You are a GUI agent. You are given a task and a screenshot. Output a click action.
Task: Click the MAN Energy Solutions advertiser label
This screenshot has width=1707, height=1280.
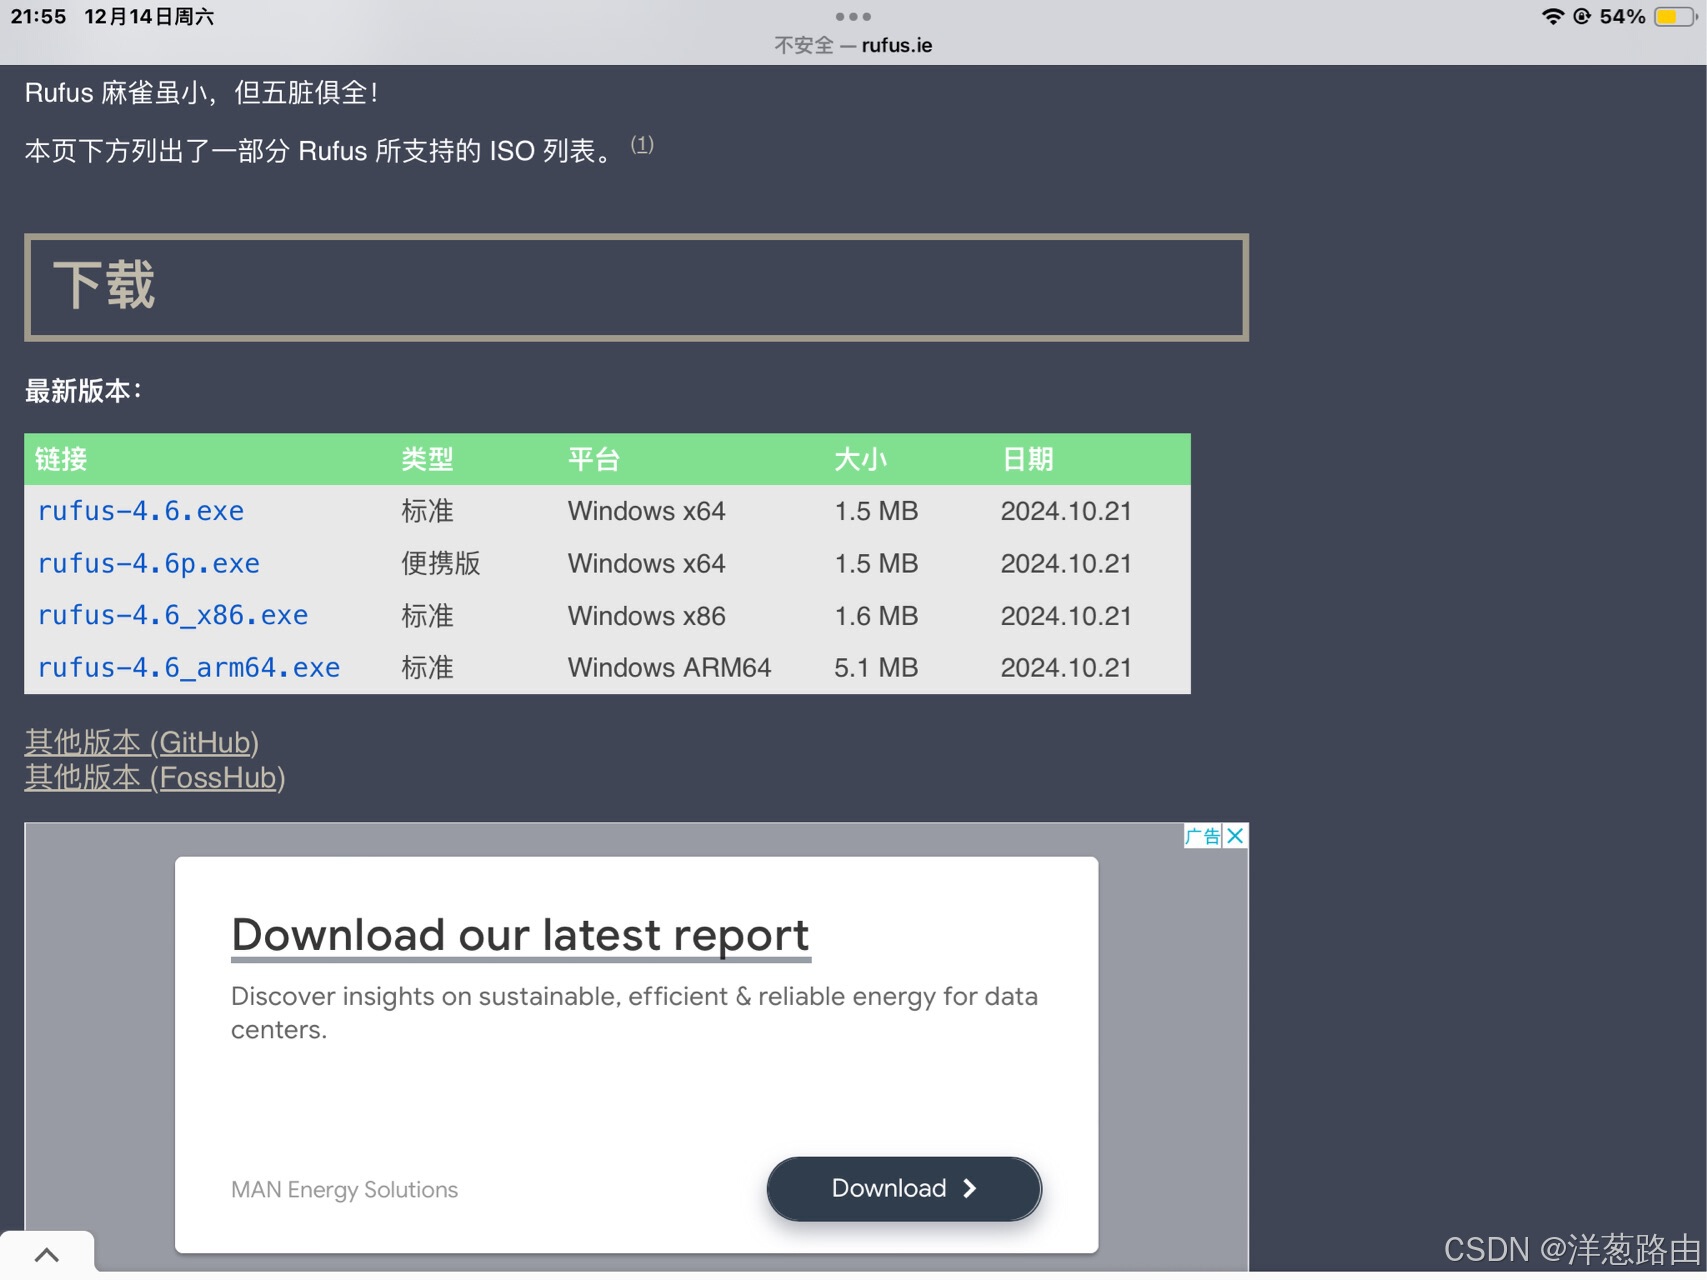click(345, 1189)
